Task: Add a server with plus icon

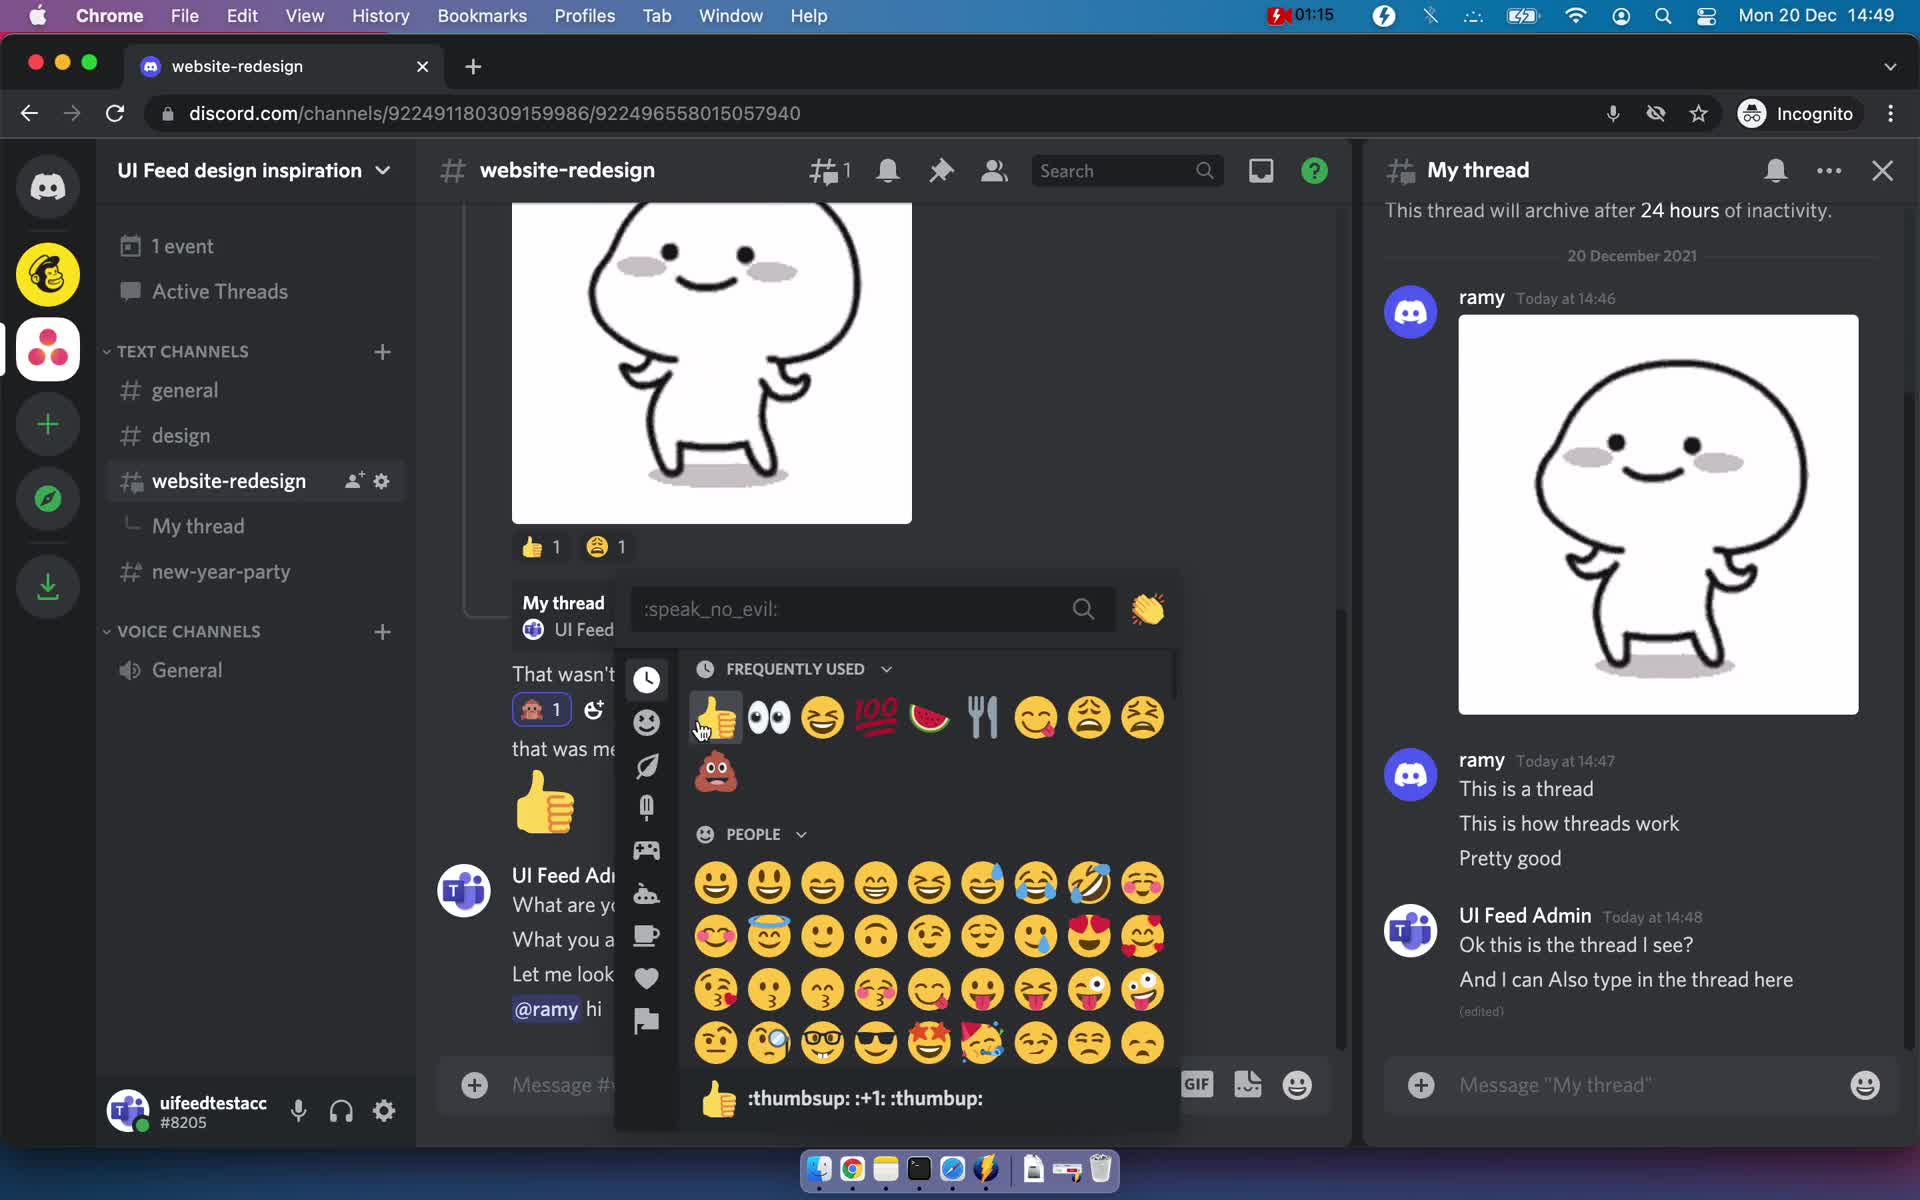Action: pyautogui.click(x=47, y=425)
